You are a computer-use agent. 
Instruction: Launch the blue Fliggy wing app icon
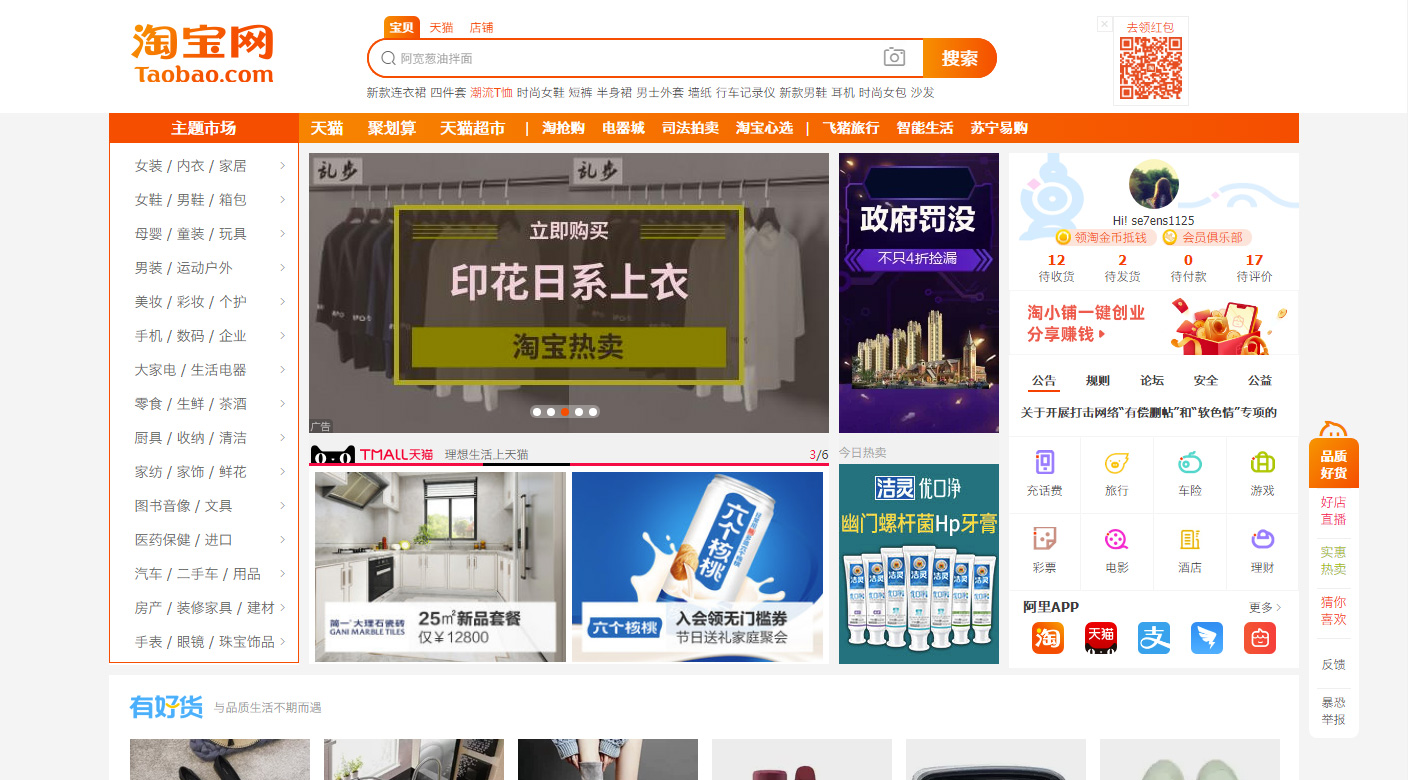click(x=1207, y=638)
